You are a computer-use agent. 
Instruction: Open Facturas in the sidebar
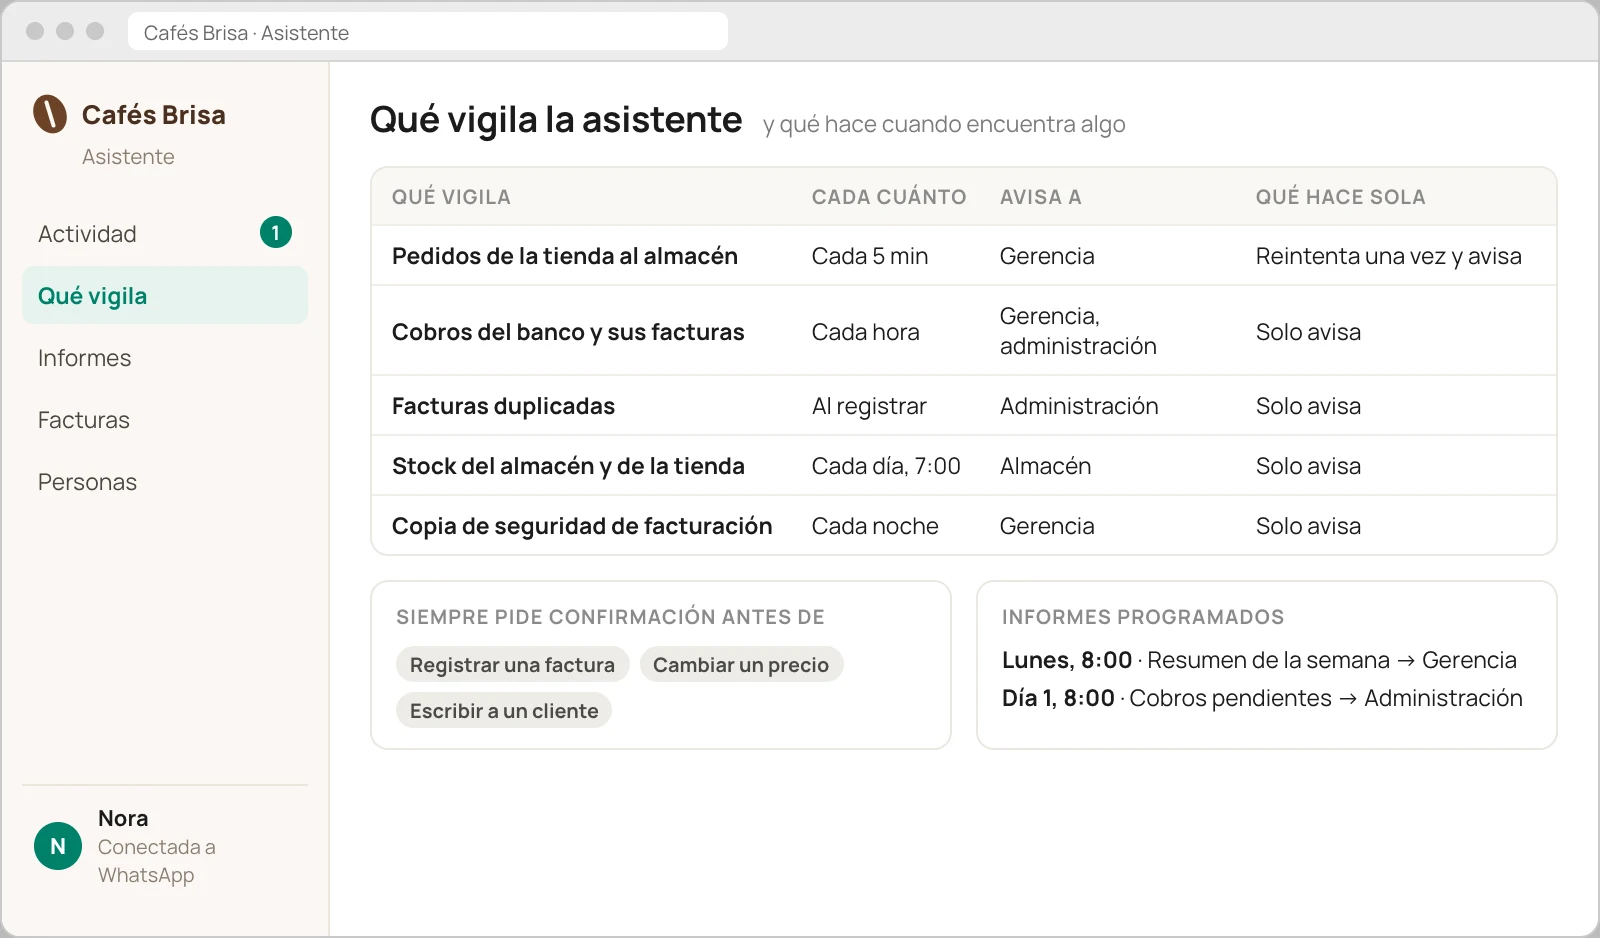click(165, 420)
